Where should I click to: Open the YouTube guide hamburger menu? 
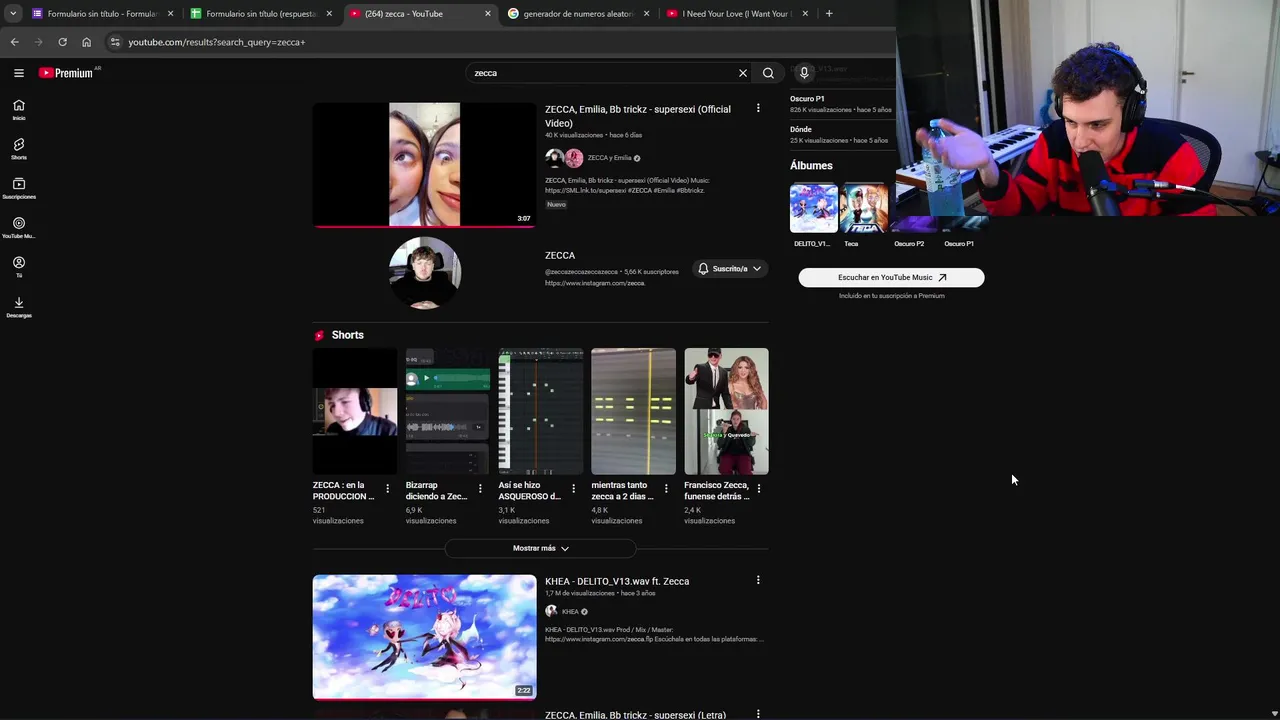pyautogui.click(x=19, y=73)
